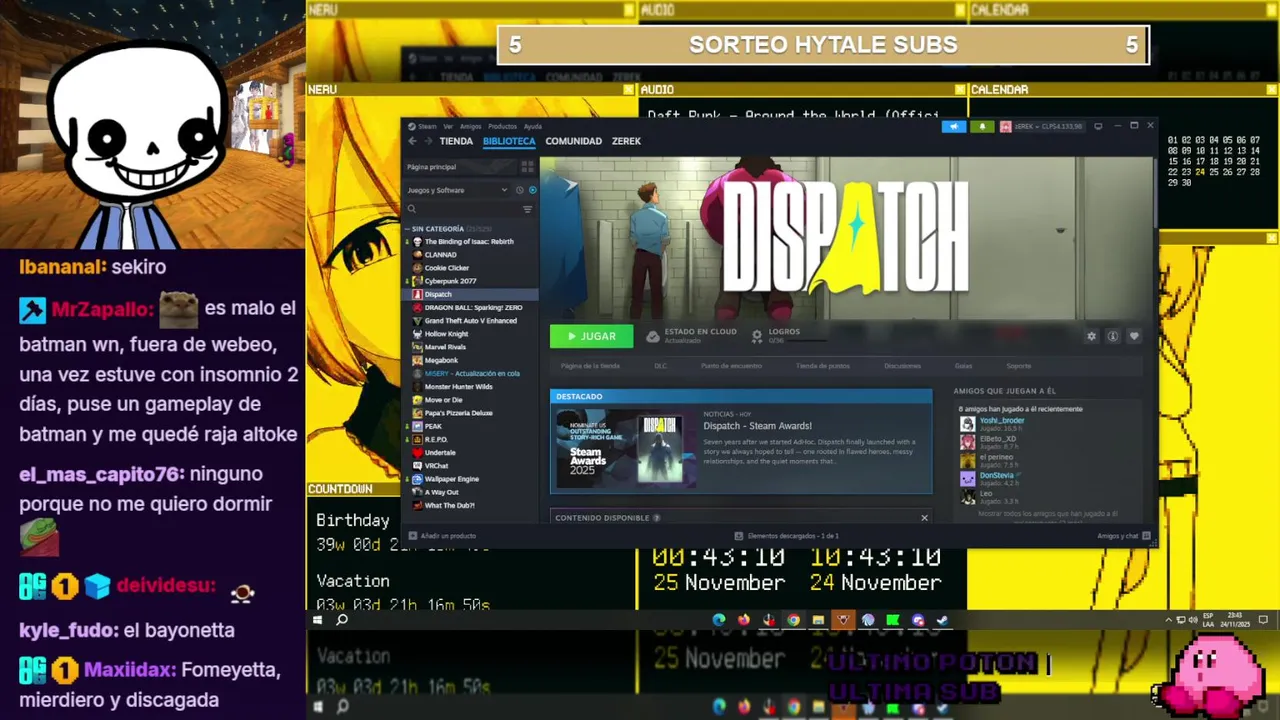
Task: Open the DLC link for Dispatch
Action: 660,366
